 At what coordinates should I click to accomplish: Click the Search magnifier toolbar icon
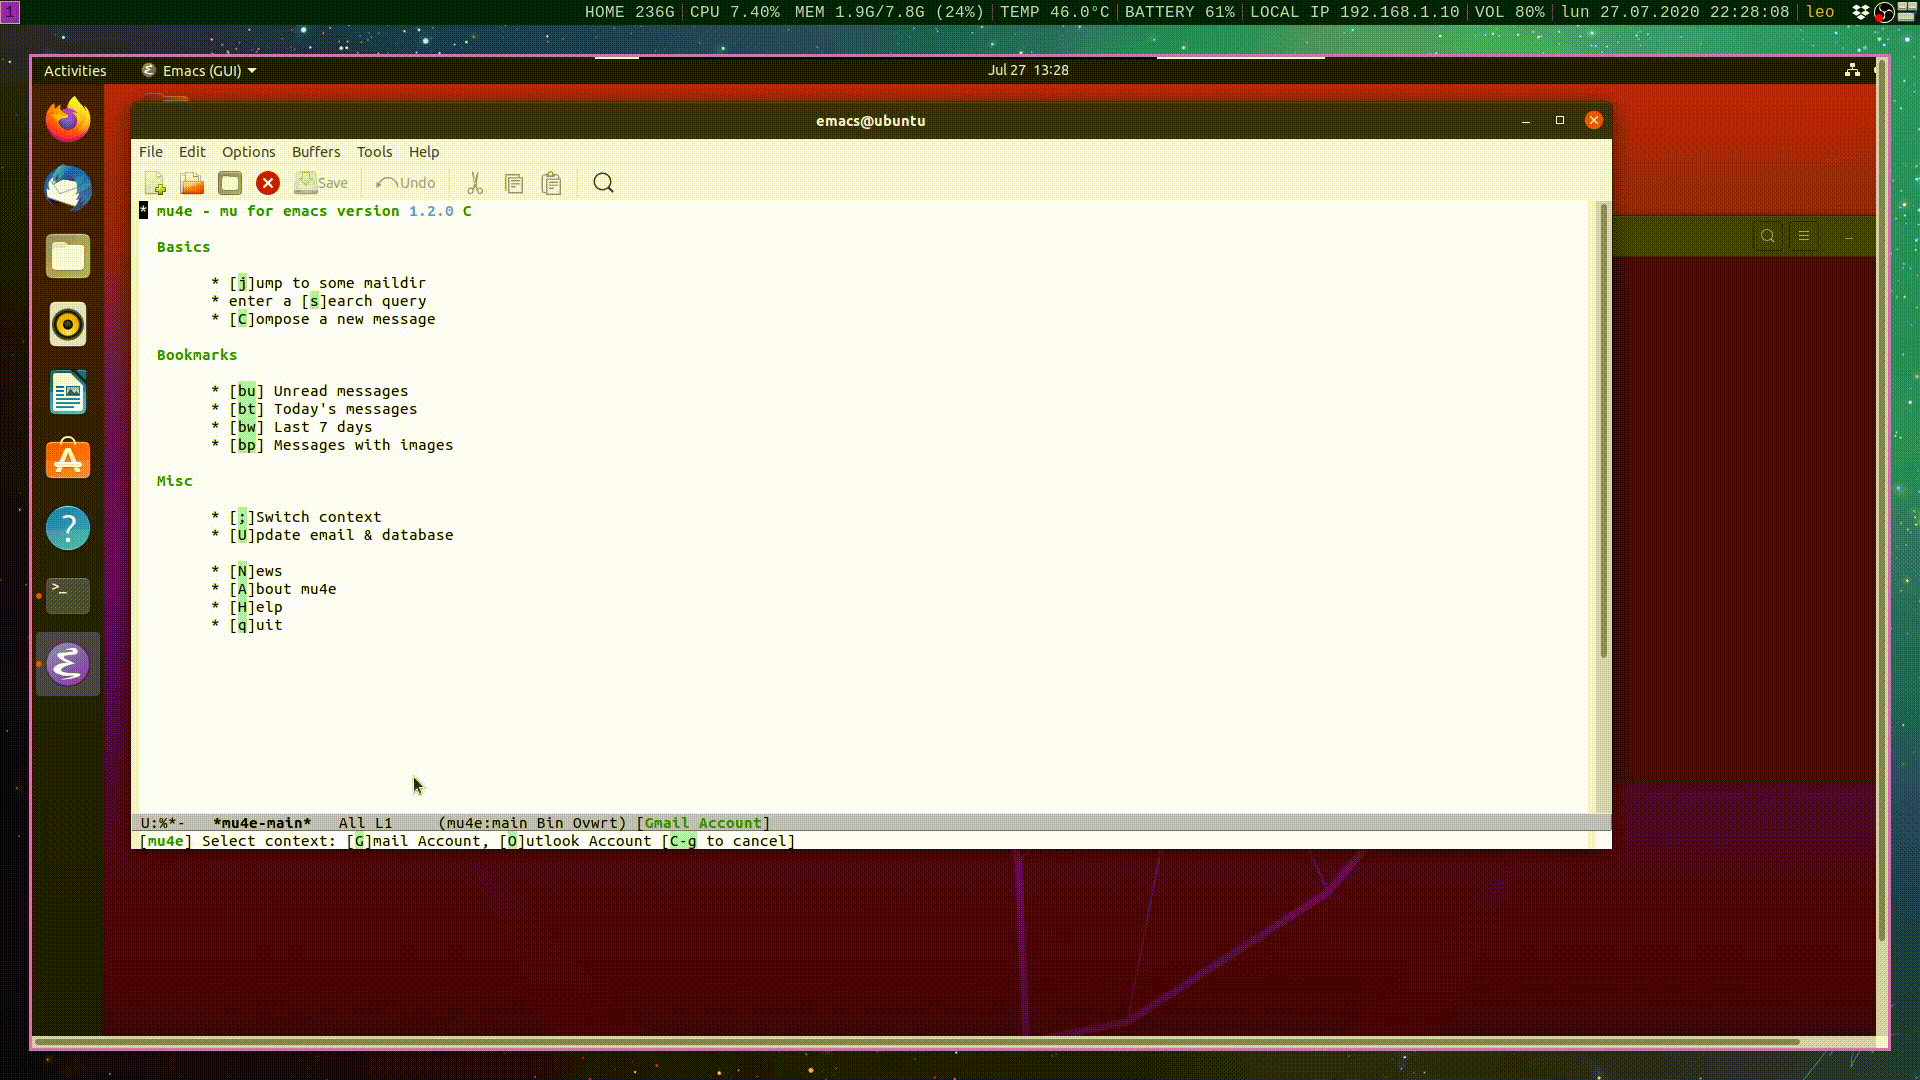(x=603, y=183)
